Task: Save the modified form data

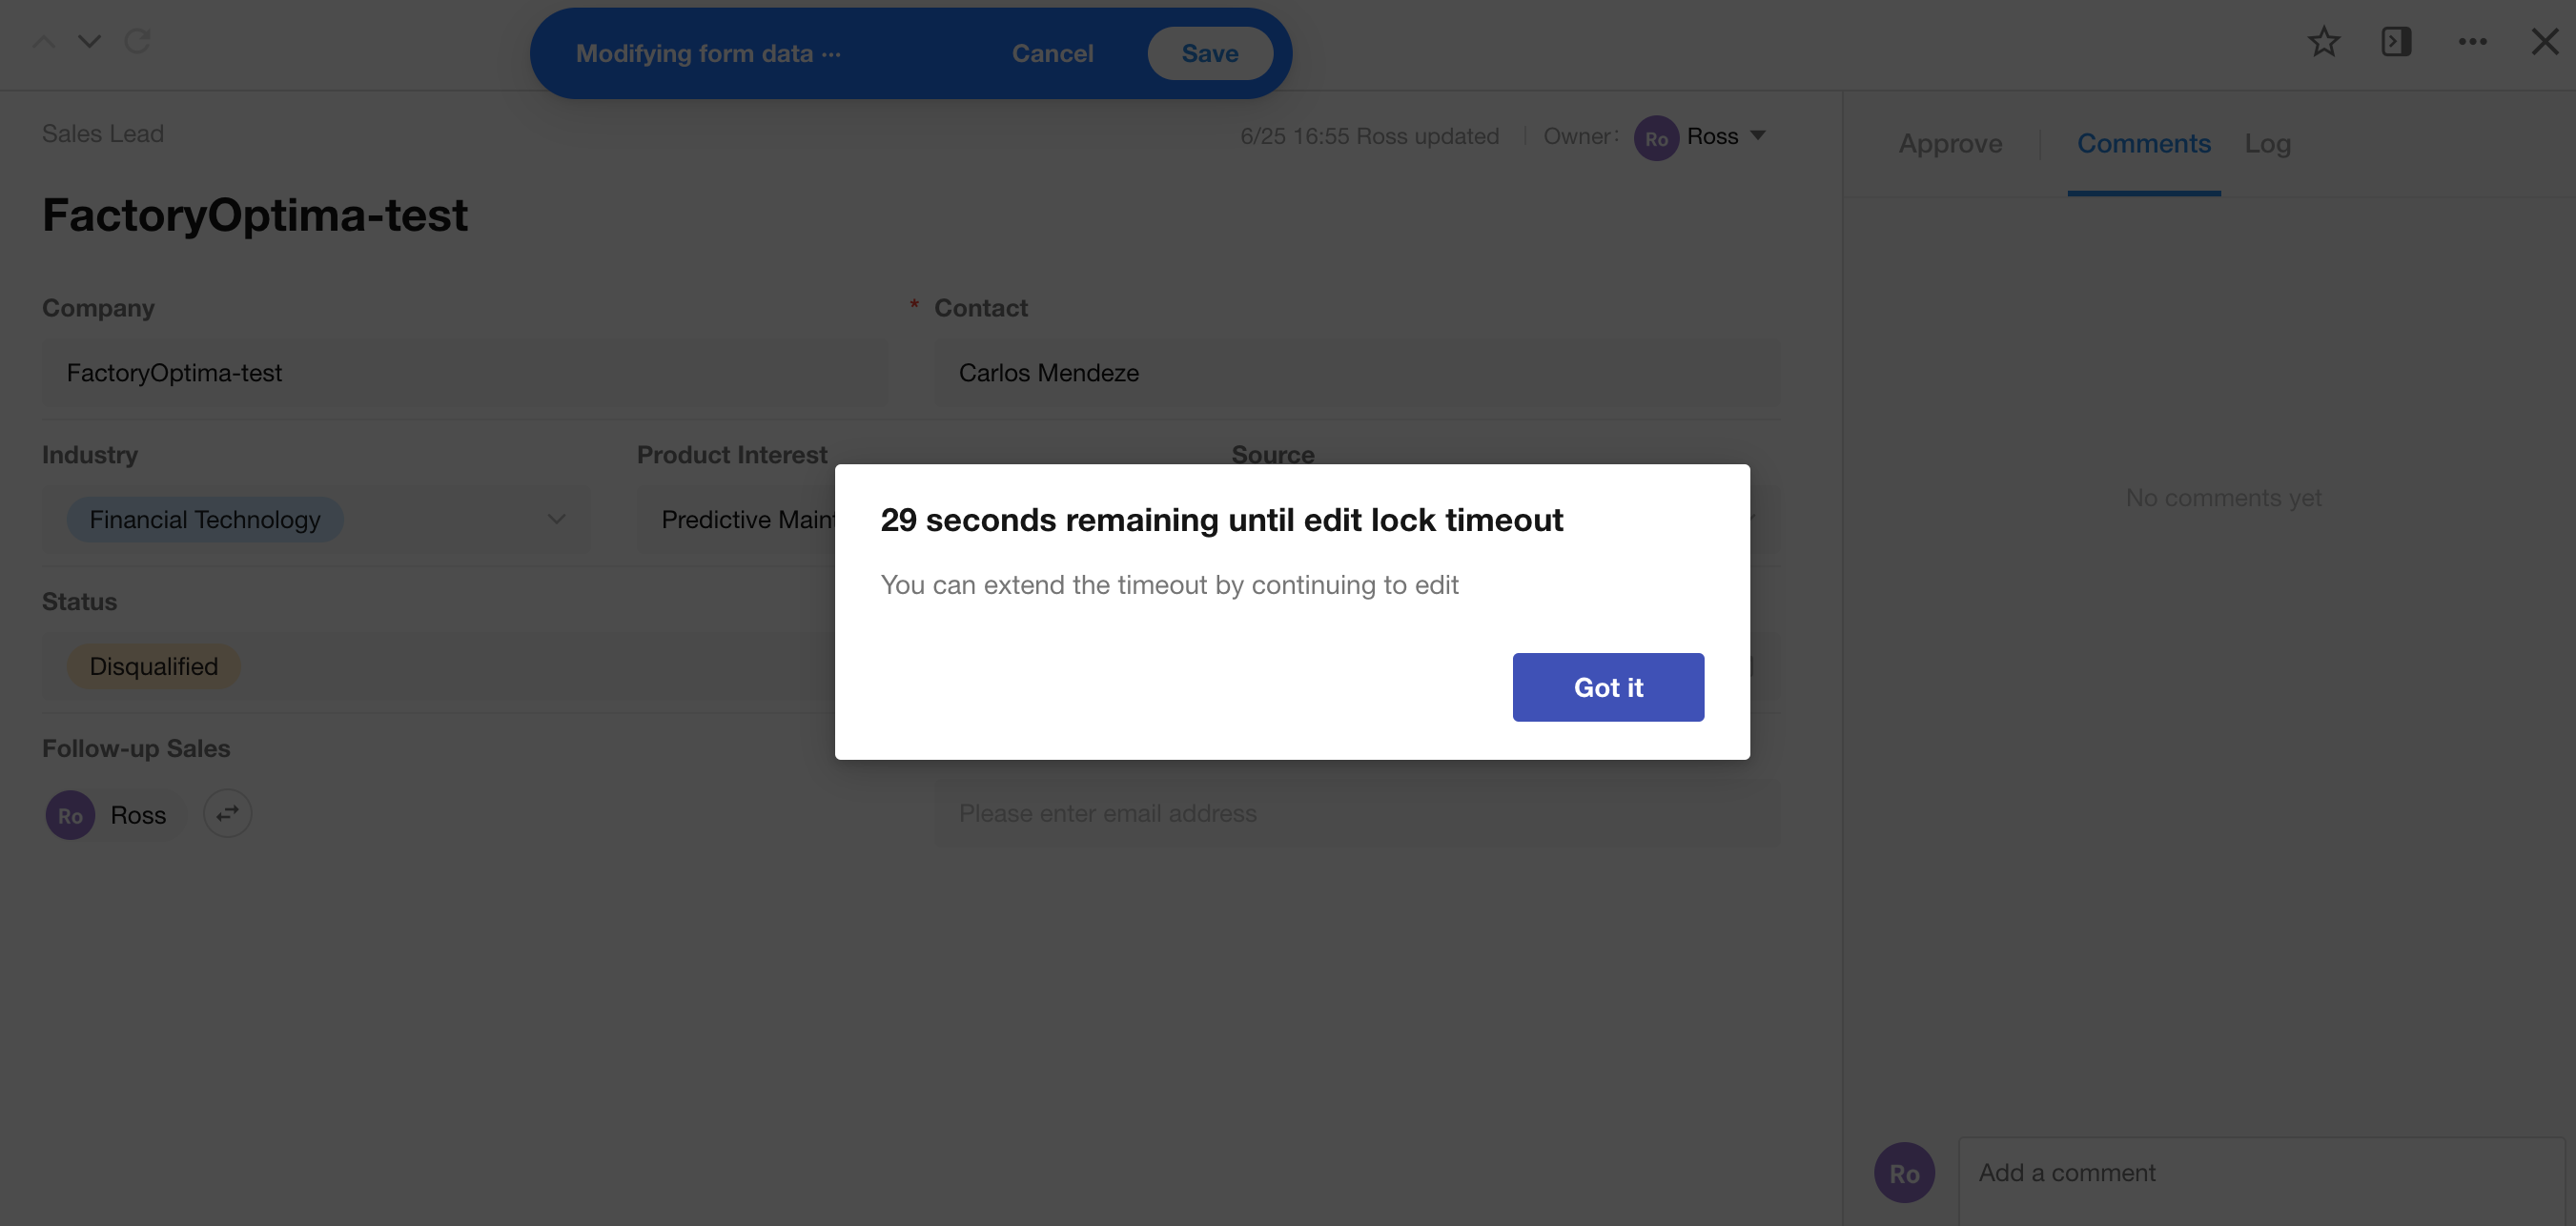Action: [x=1209, y=54]
